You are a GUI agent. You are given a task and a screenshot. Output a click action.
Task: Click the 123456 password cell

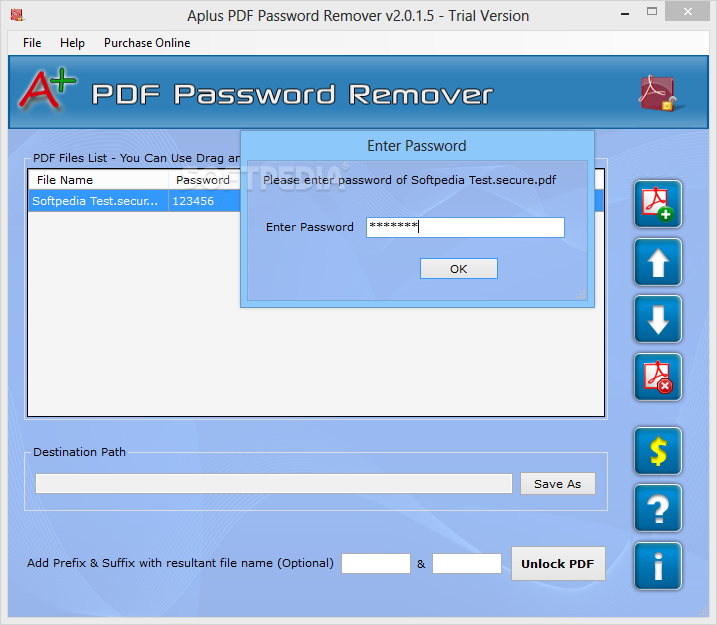click(204, 201)
